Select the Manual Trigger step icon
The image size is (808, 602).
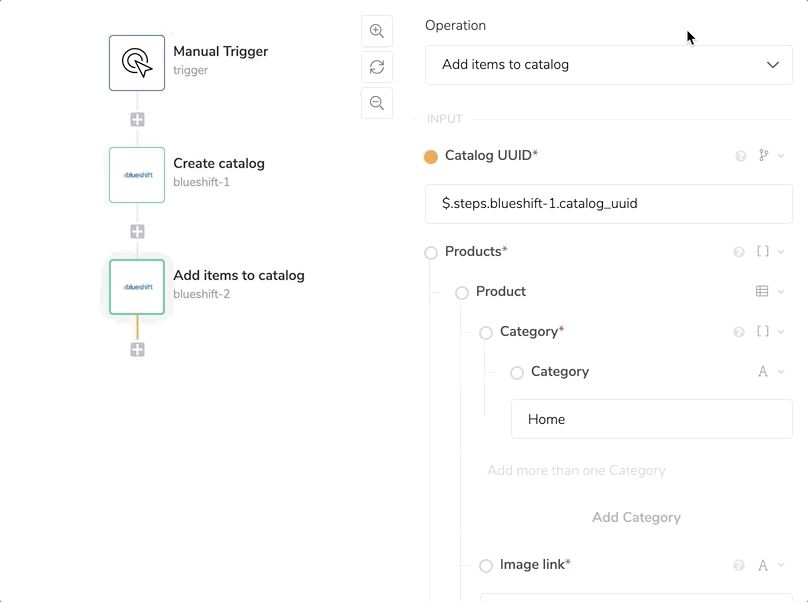pyautogui.click(x=137, y=63)
